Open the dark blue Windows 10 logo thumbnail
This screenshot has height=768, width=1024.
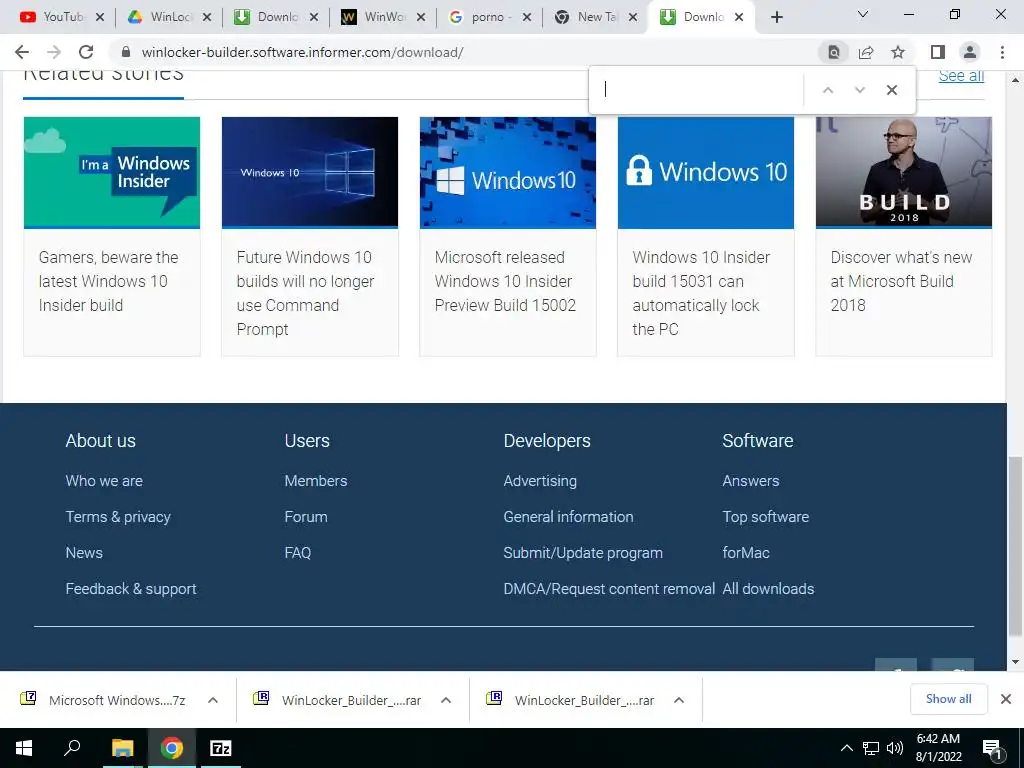click(310, 172)
